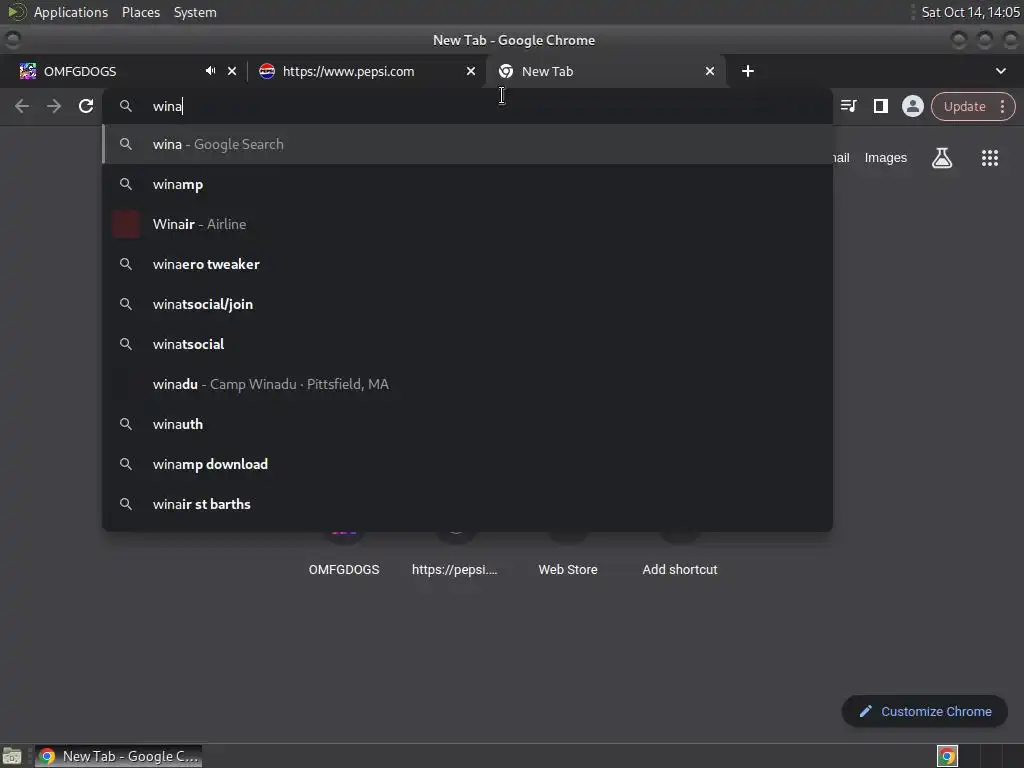Open the media controls icon
Image resolution: width=1024 pixels, height=768 pixels.
848,106
